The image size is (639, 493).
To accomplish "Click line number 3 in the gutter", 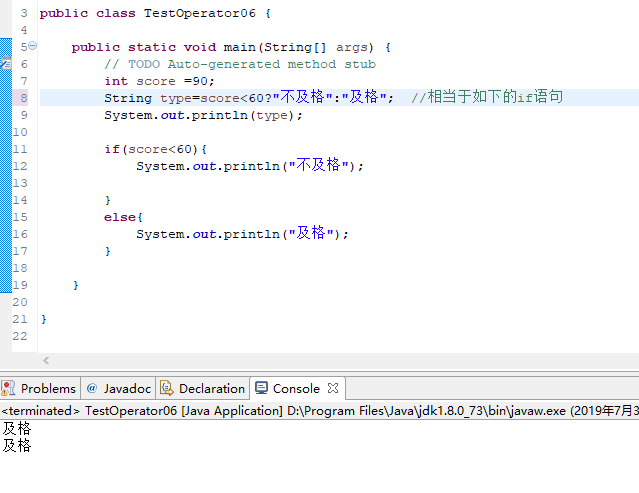I will (x=24, y=13).
